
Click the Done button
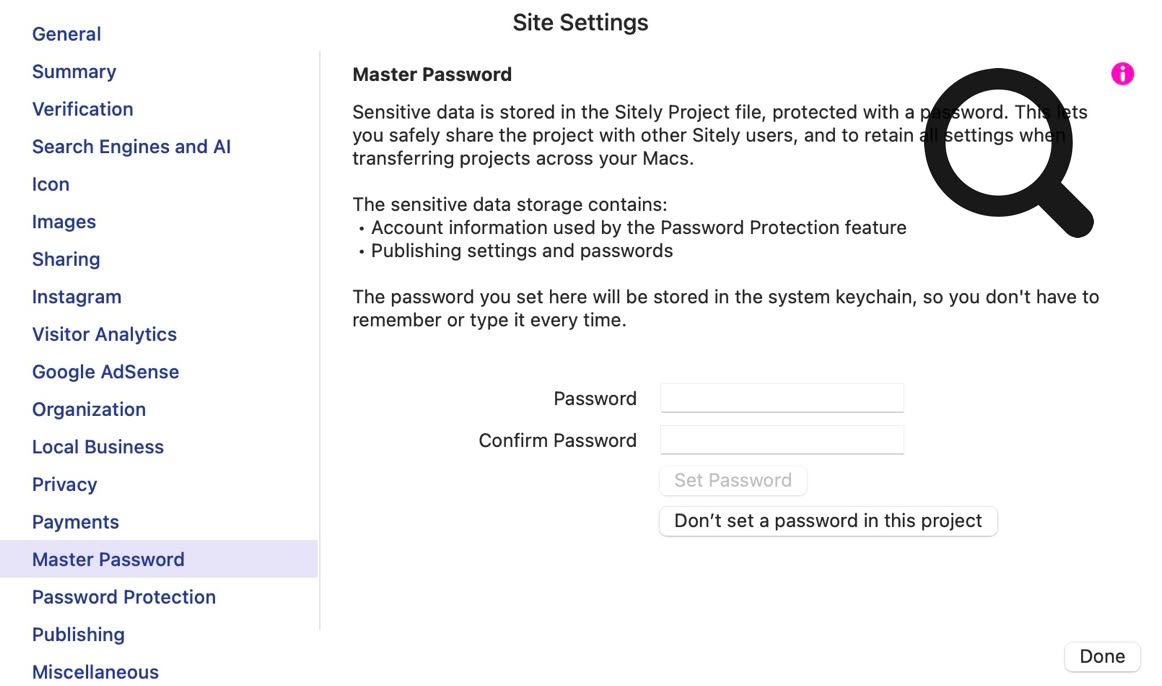[x=1102, y=656]
